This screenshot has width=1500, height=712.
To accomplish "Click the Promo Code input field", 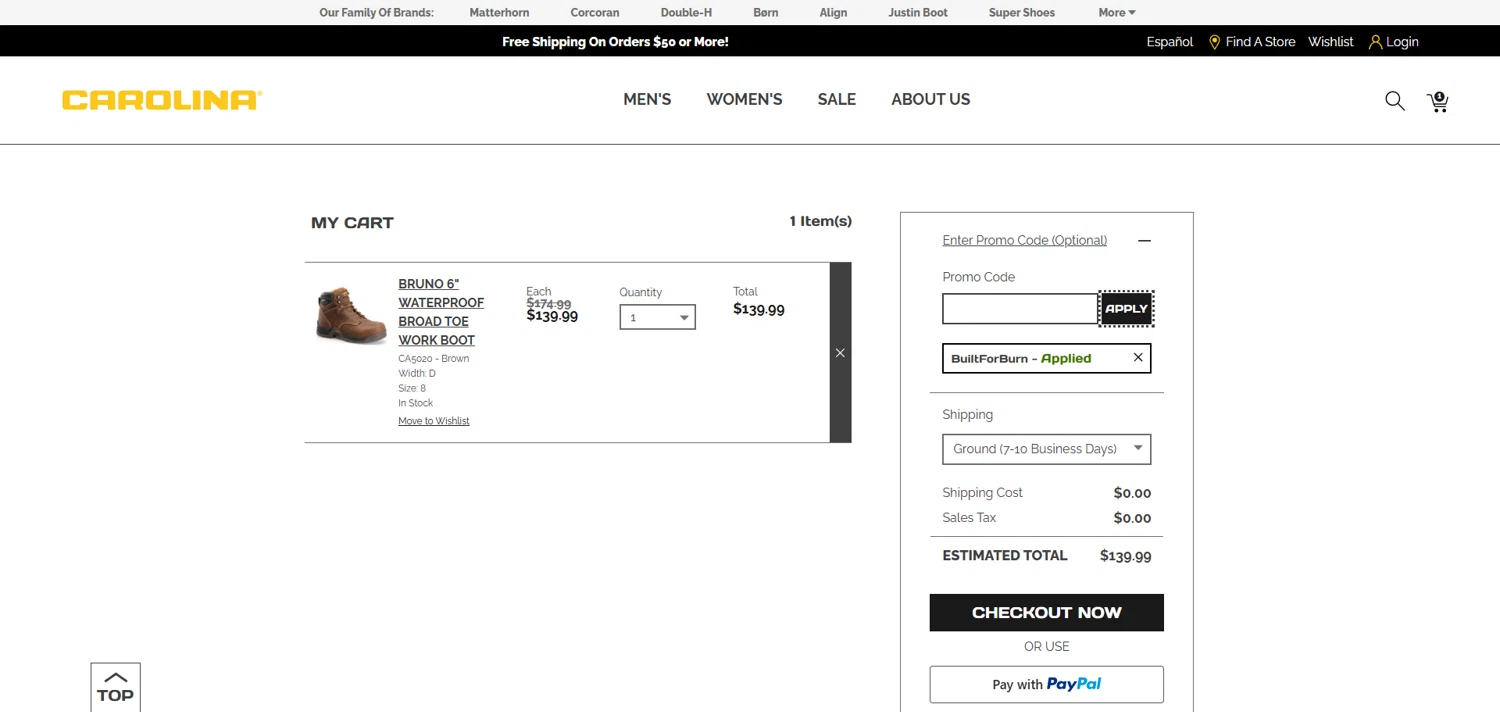I will point(1020,309).
